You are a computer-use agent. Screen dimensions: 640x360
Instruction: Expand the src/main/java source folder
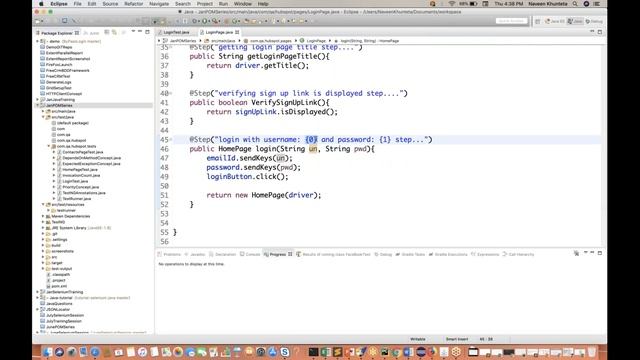pos(43,111)
